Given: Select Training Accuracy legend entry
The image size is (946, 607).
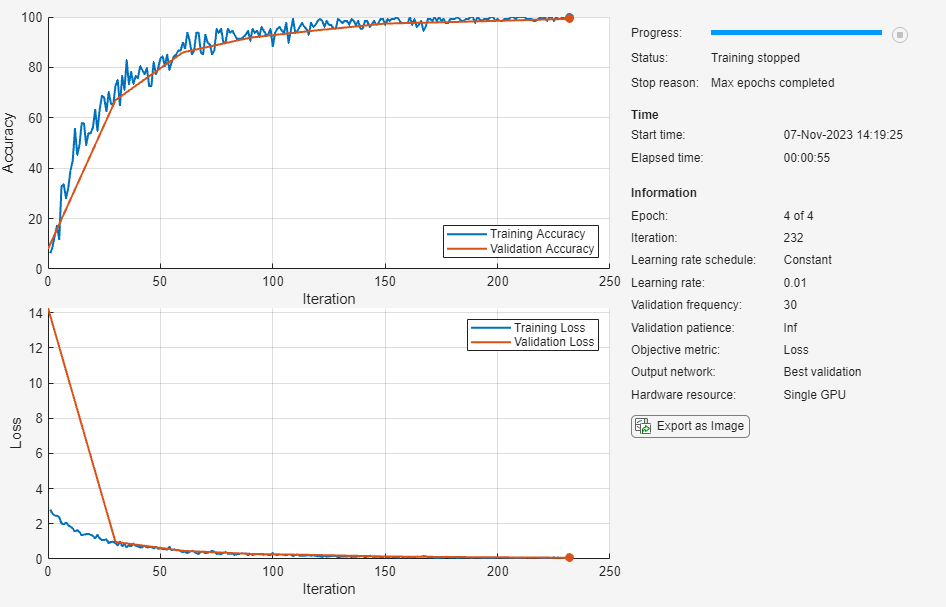Looking at the screenshot, I should (536, 234).
